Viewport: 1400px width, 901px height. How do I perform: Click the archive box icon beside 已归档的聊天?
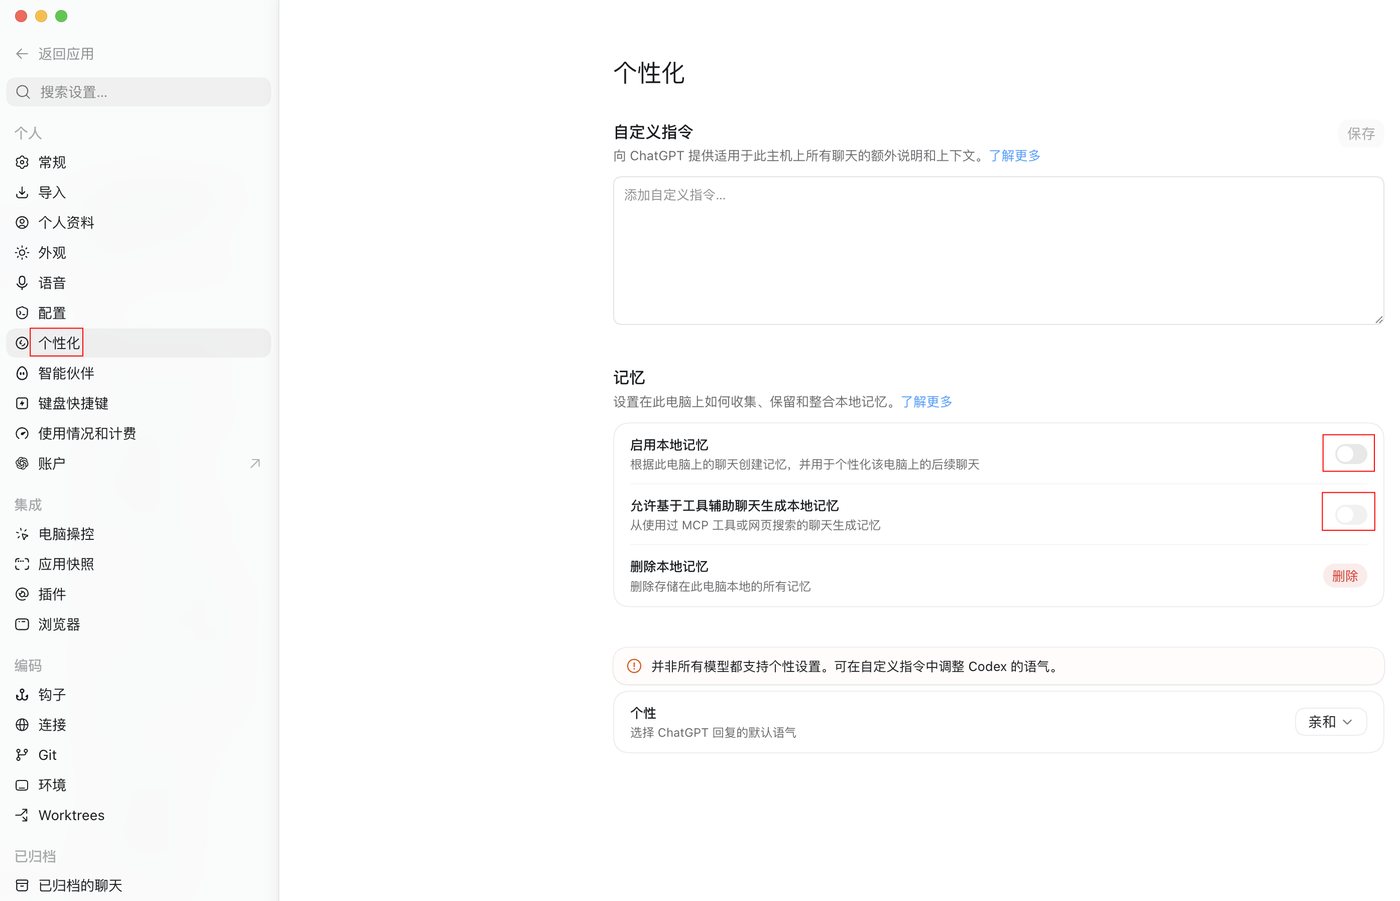coord(22,885)
